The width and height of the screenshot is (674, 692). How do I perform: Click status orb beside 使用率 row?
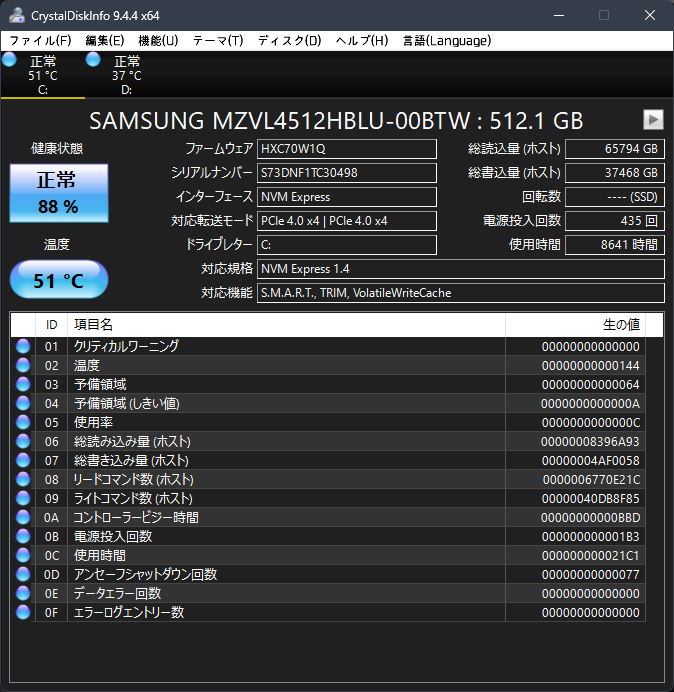[23, 422]
